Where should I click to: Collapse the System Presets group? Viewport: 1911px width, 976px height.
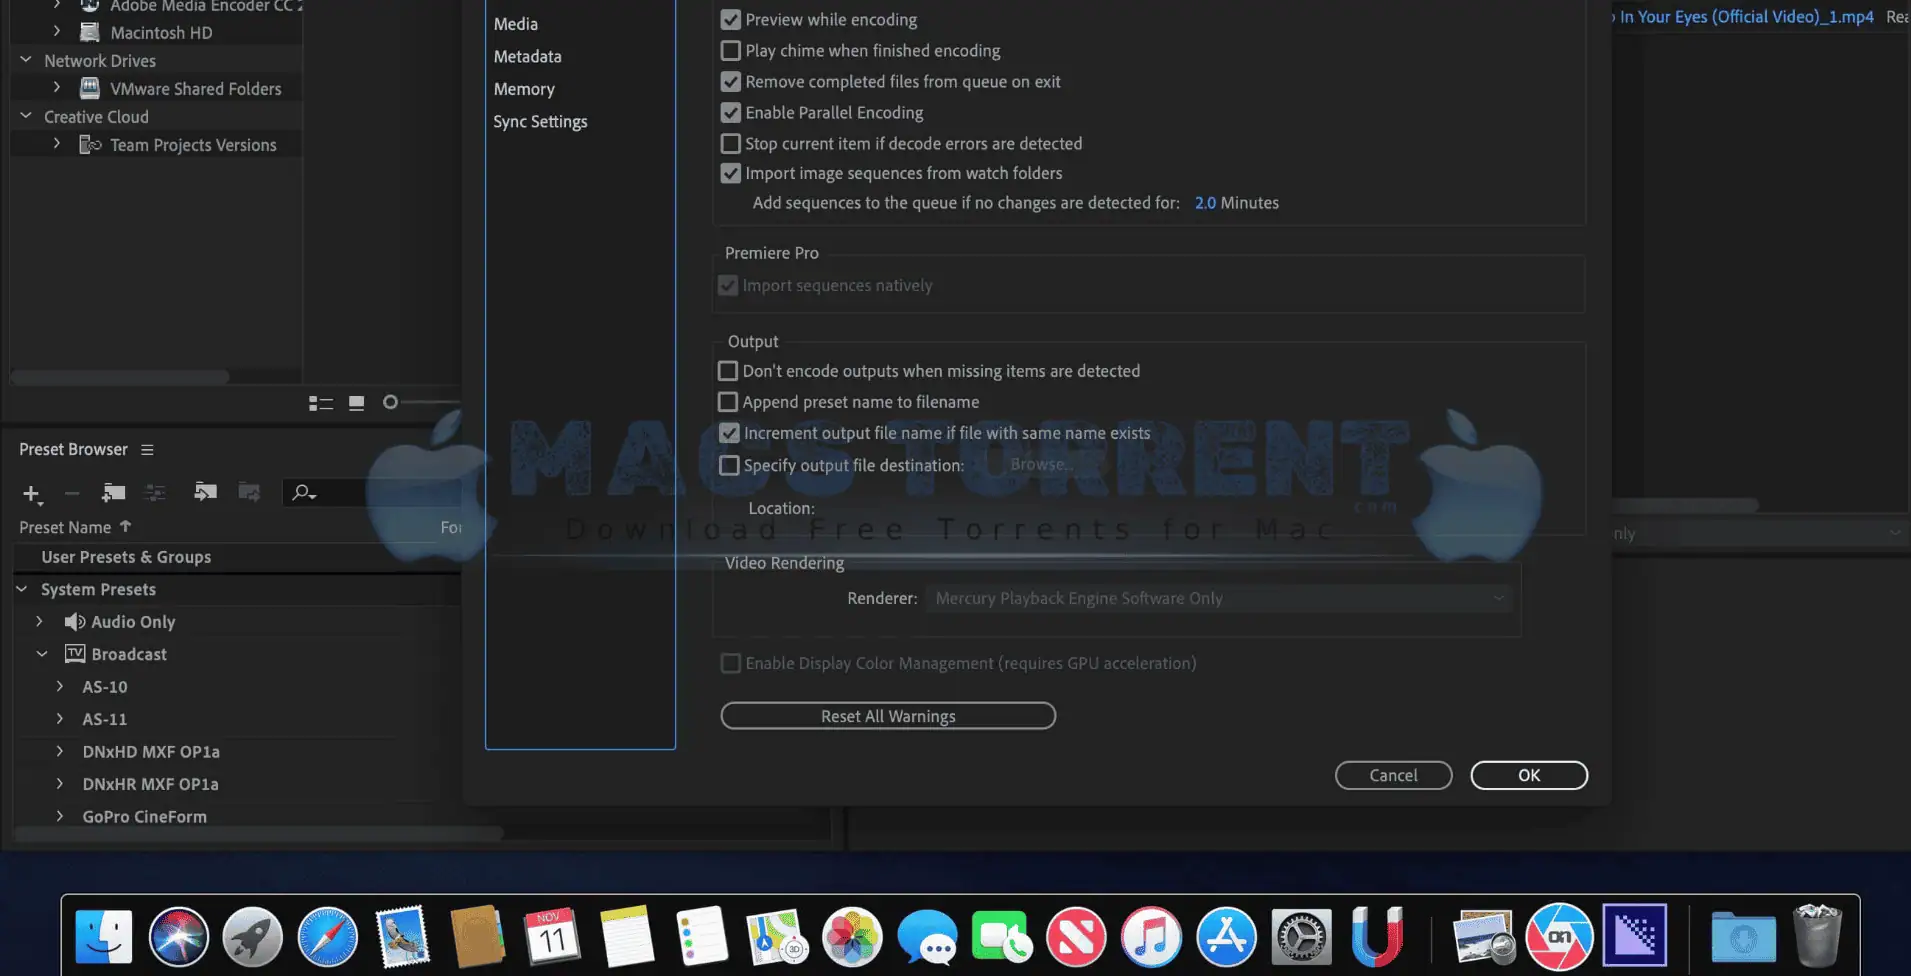coord(22,589)
